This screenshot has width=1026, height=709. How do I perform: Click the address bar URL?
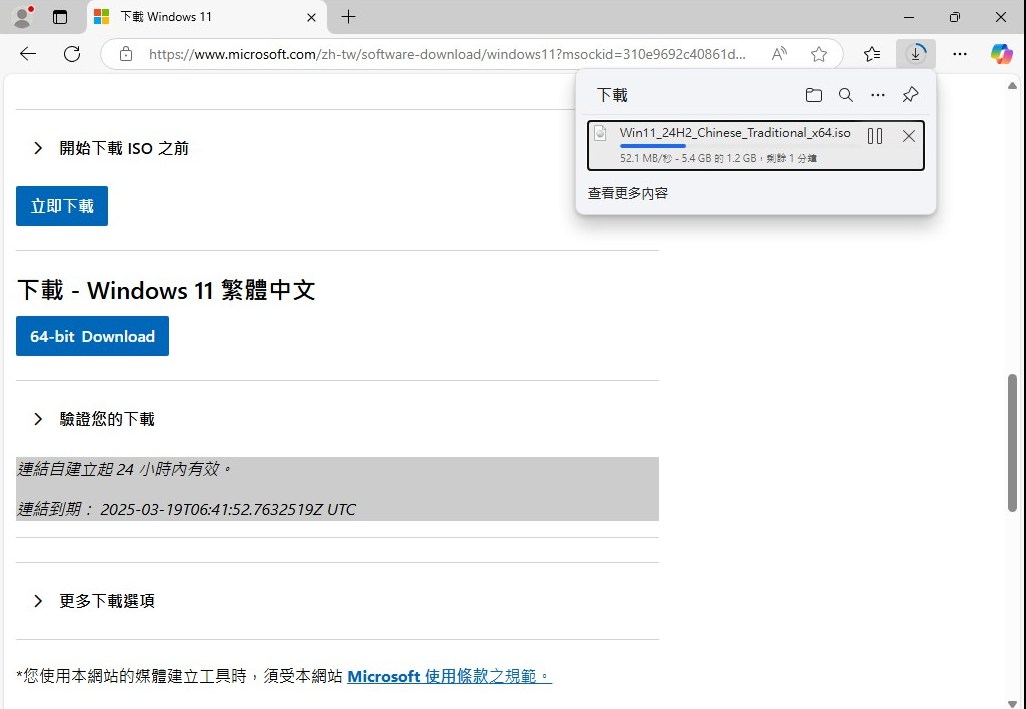point(447,54)
